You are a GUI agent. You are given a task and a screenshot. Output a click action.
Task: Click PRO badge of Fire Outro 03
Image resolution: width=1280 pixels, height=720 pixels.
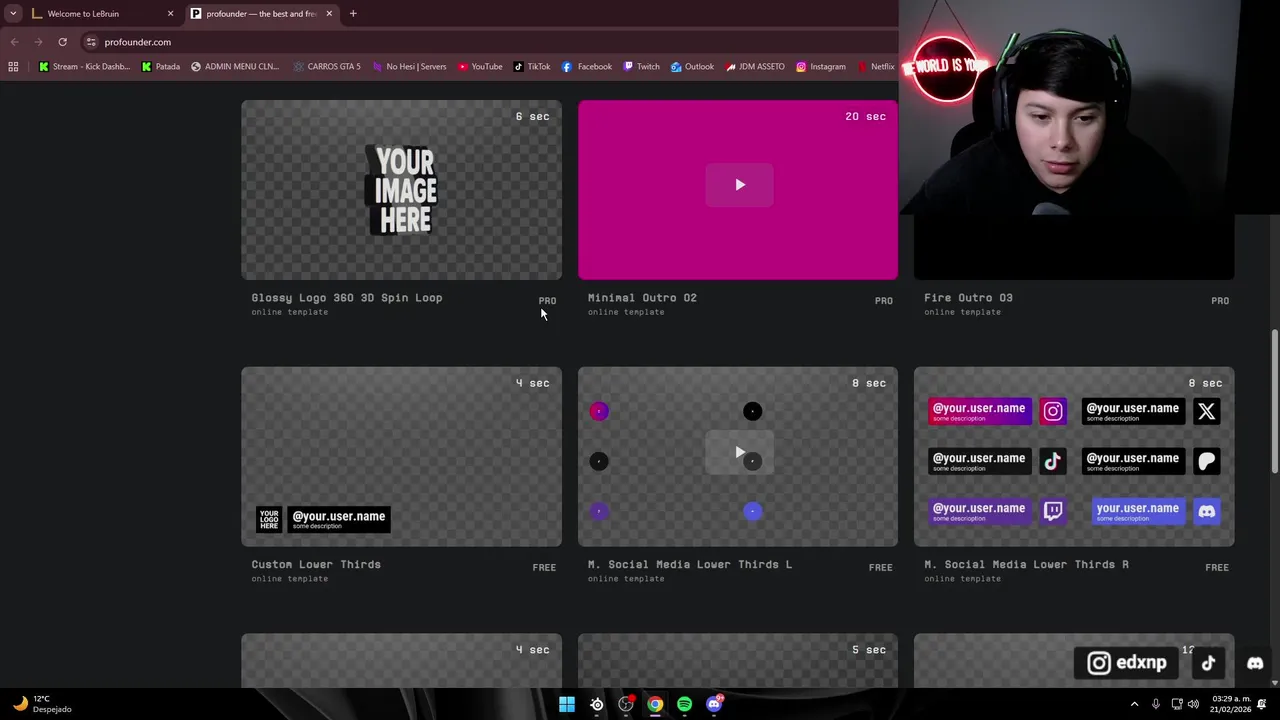point(1220,300)
